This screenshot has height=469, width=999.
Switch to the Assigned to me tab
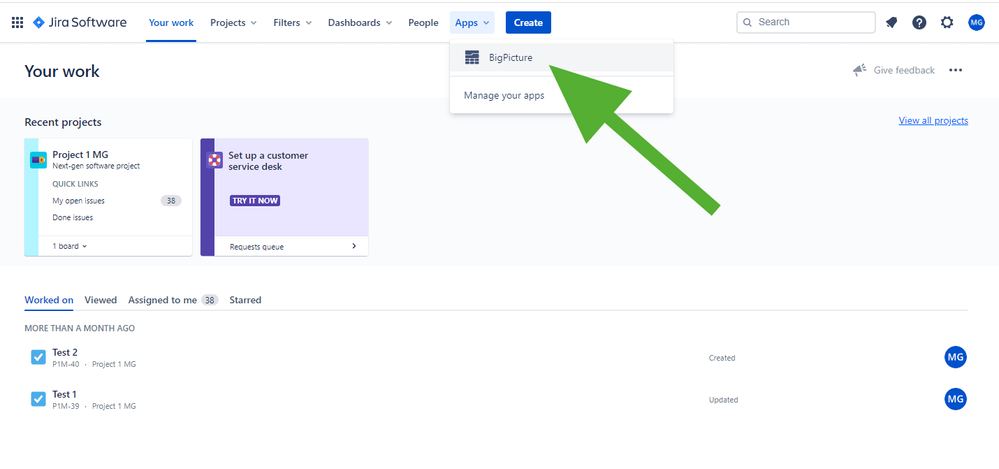pos(173,299)
